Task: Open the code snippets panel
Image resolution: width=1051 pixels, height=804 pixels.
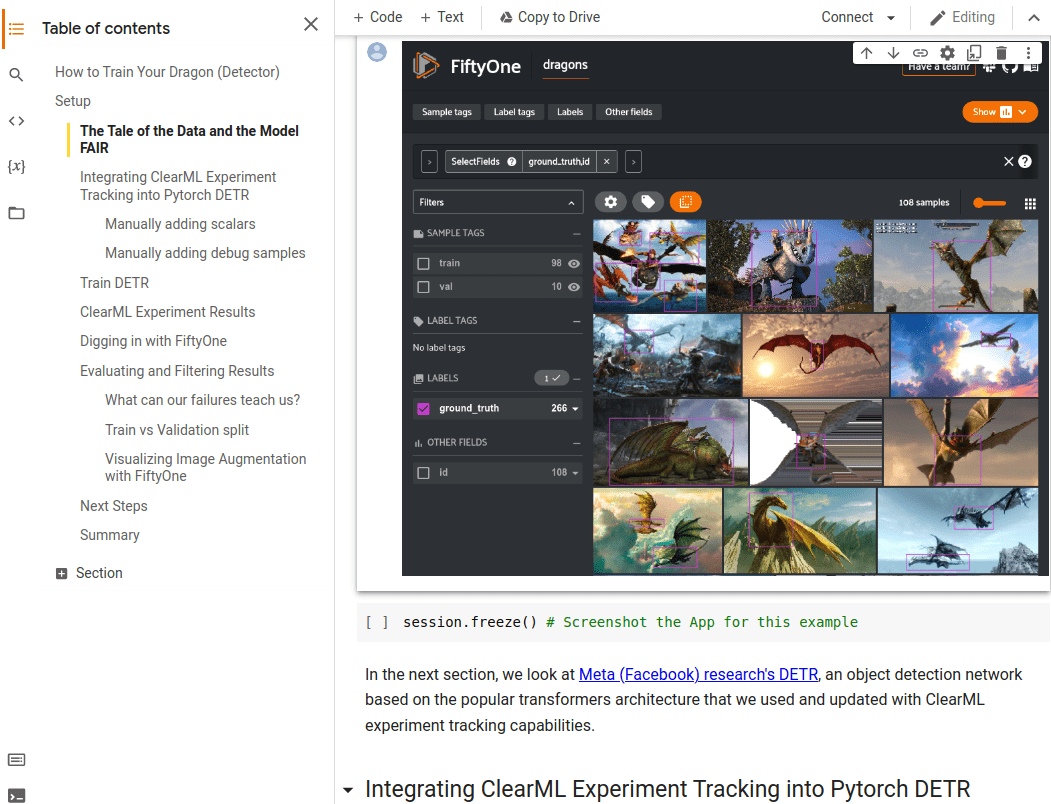Action: coord(16,121)
